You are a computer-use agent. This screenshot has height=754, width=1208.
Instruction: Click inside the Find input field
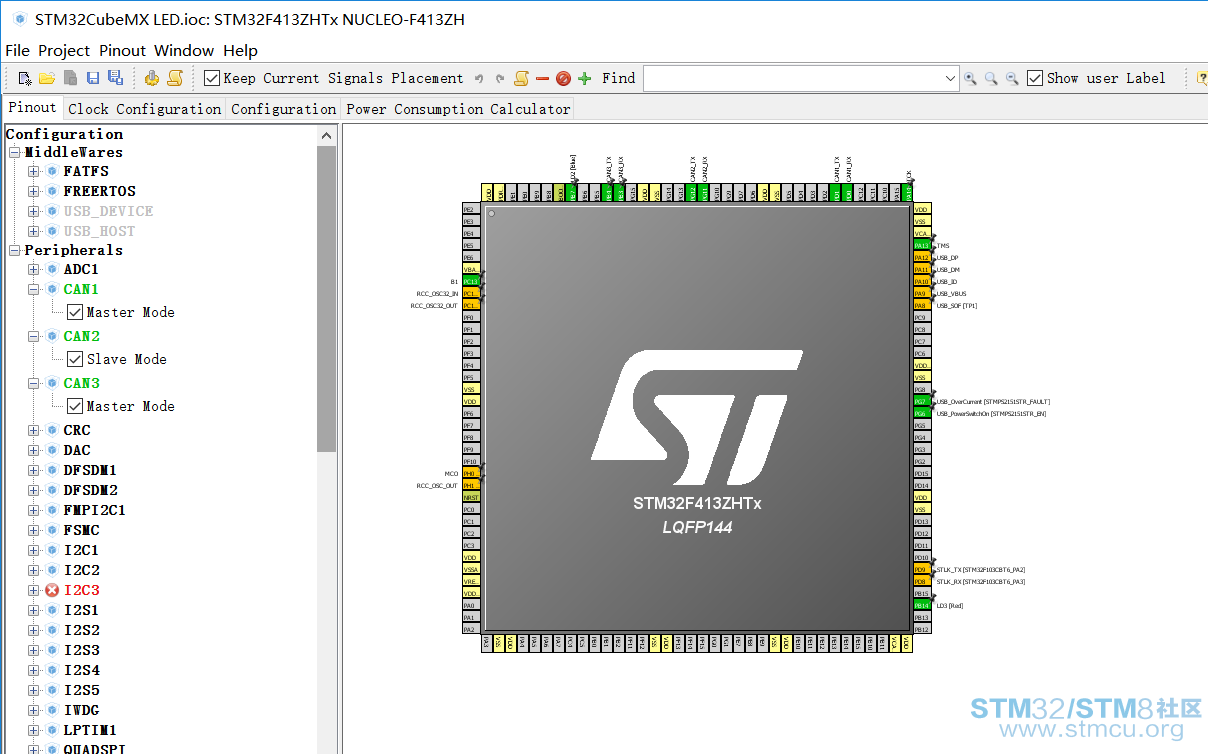(x=793, y=78)
